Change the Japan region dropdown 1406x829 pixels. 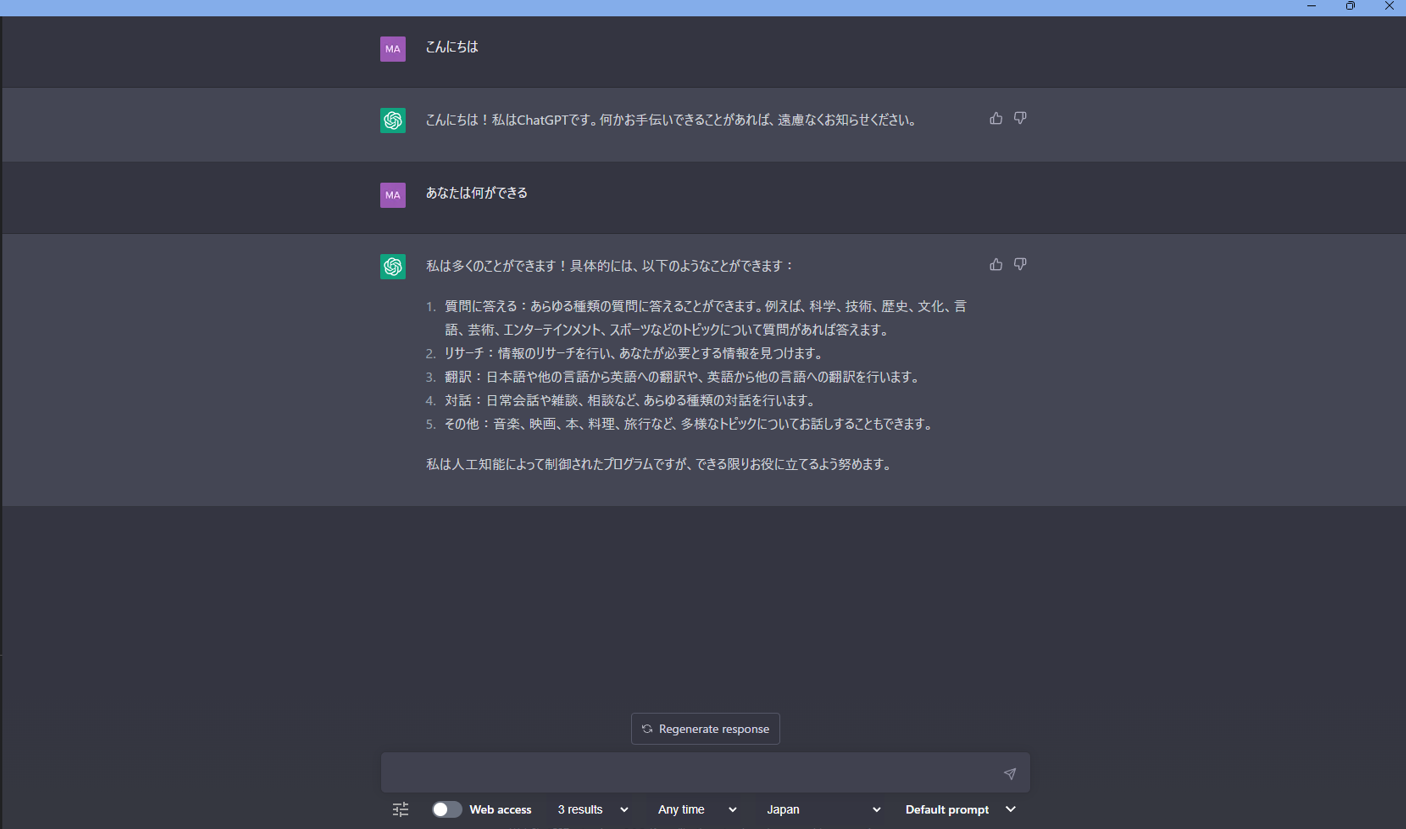(x=824, y=809)
